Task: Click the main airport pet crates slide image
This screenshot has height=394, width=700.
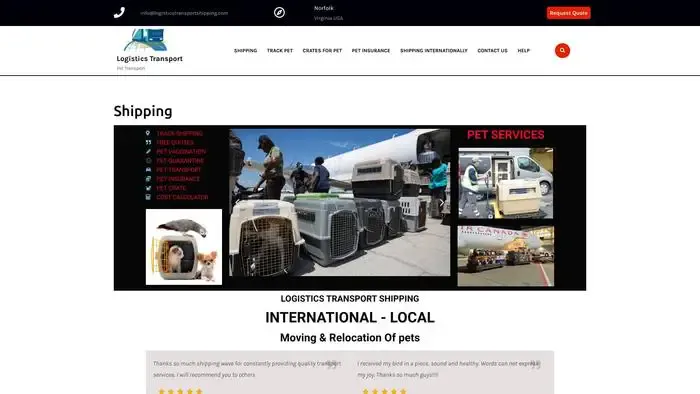Action: [340, 203]
